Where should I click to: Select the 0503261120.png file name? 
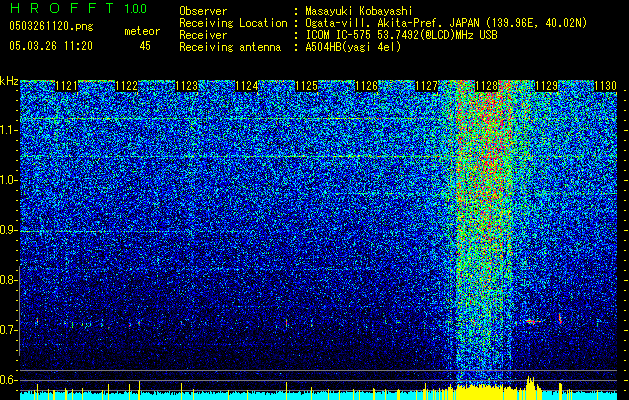click(51, 26)
